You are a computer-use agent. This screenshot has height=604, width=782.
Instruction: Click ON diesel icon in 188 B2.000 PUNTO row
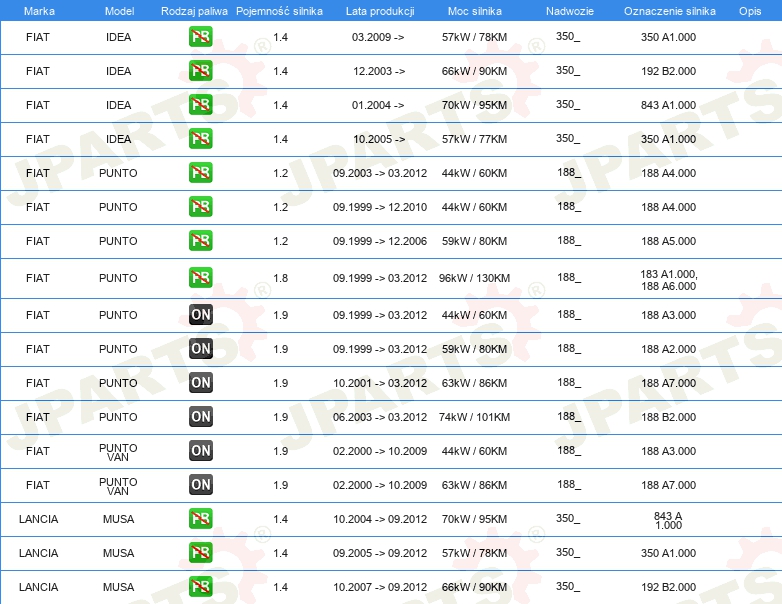tap(200, 416)
